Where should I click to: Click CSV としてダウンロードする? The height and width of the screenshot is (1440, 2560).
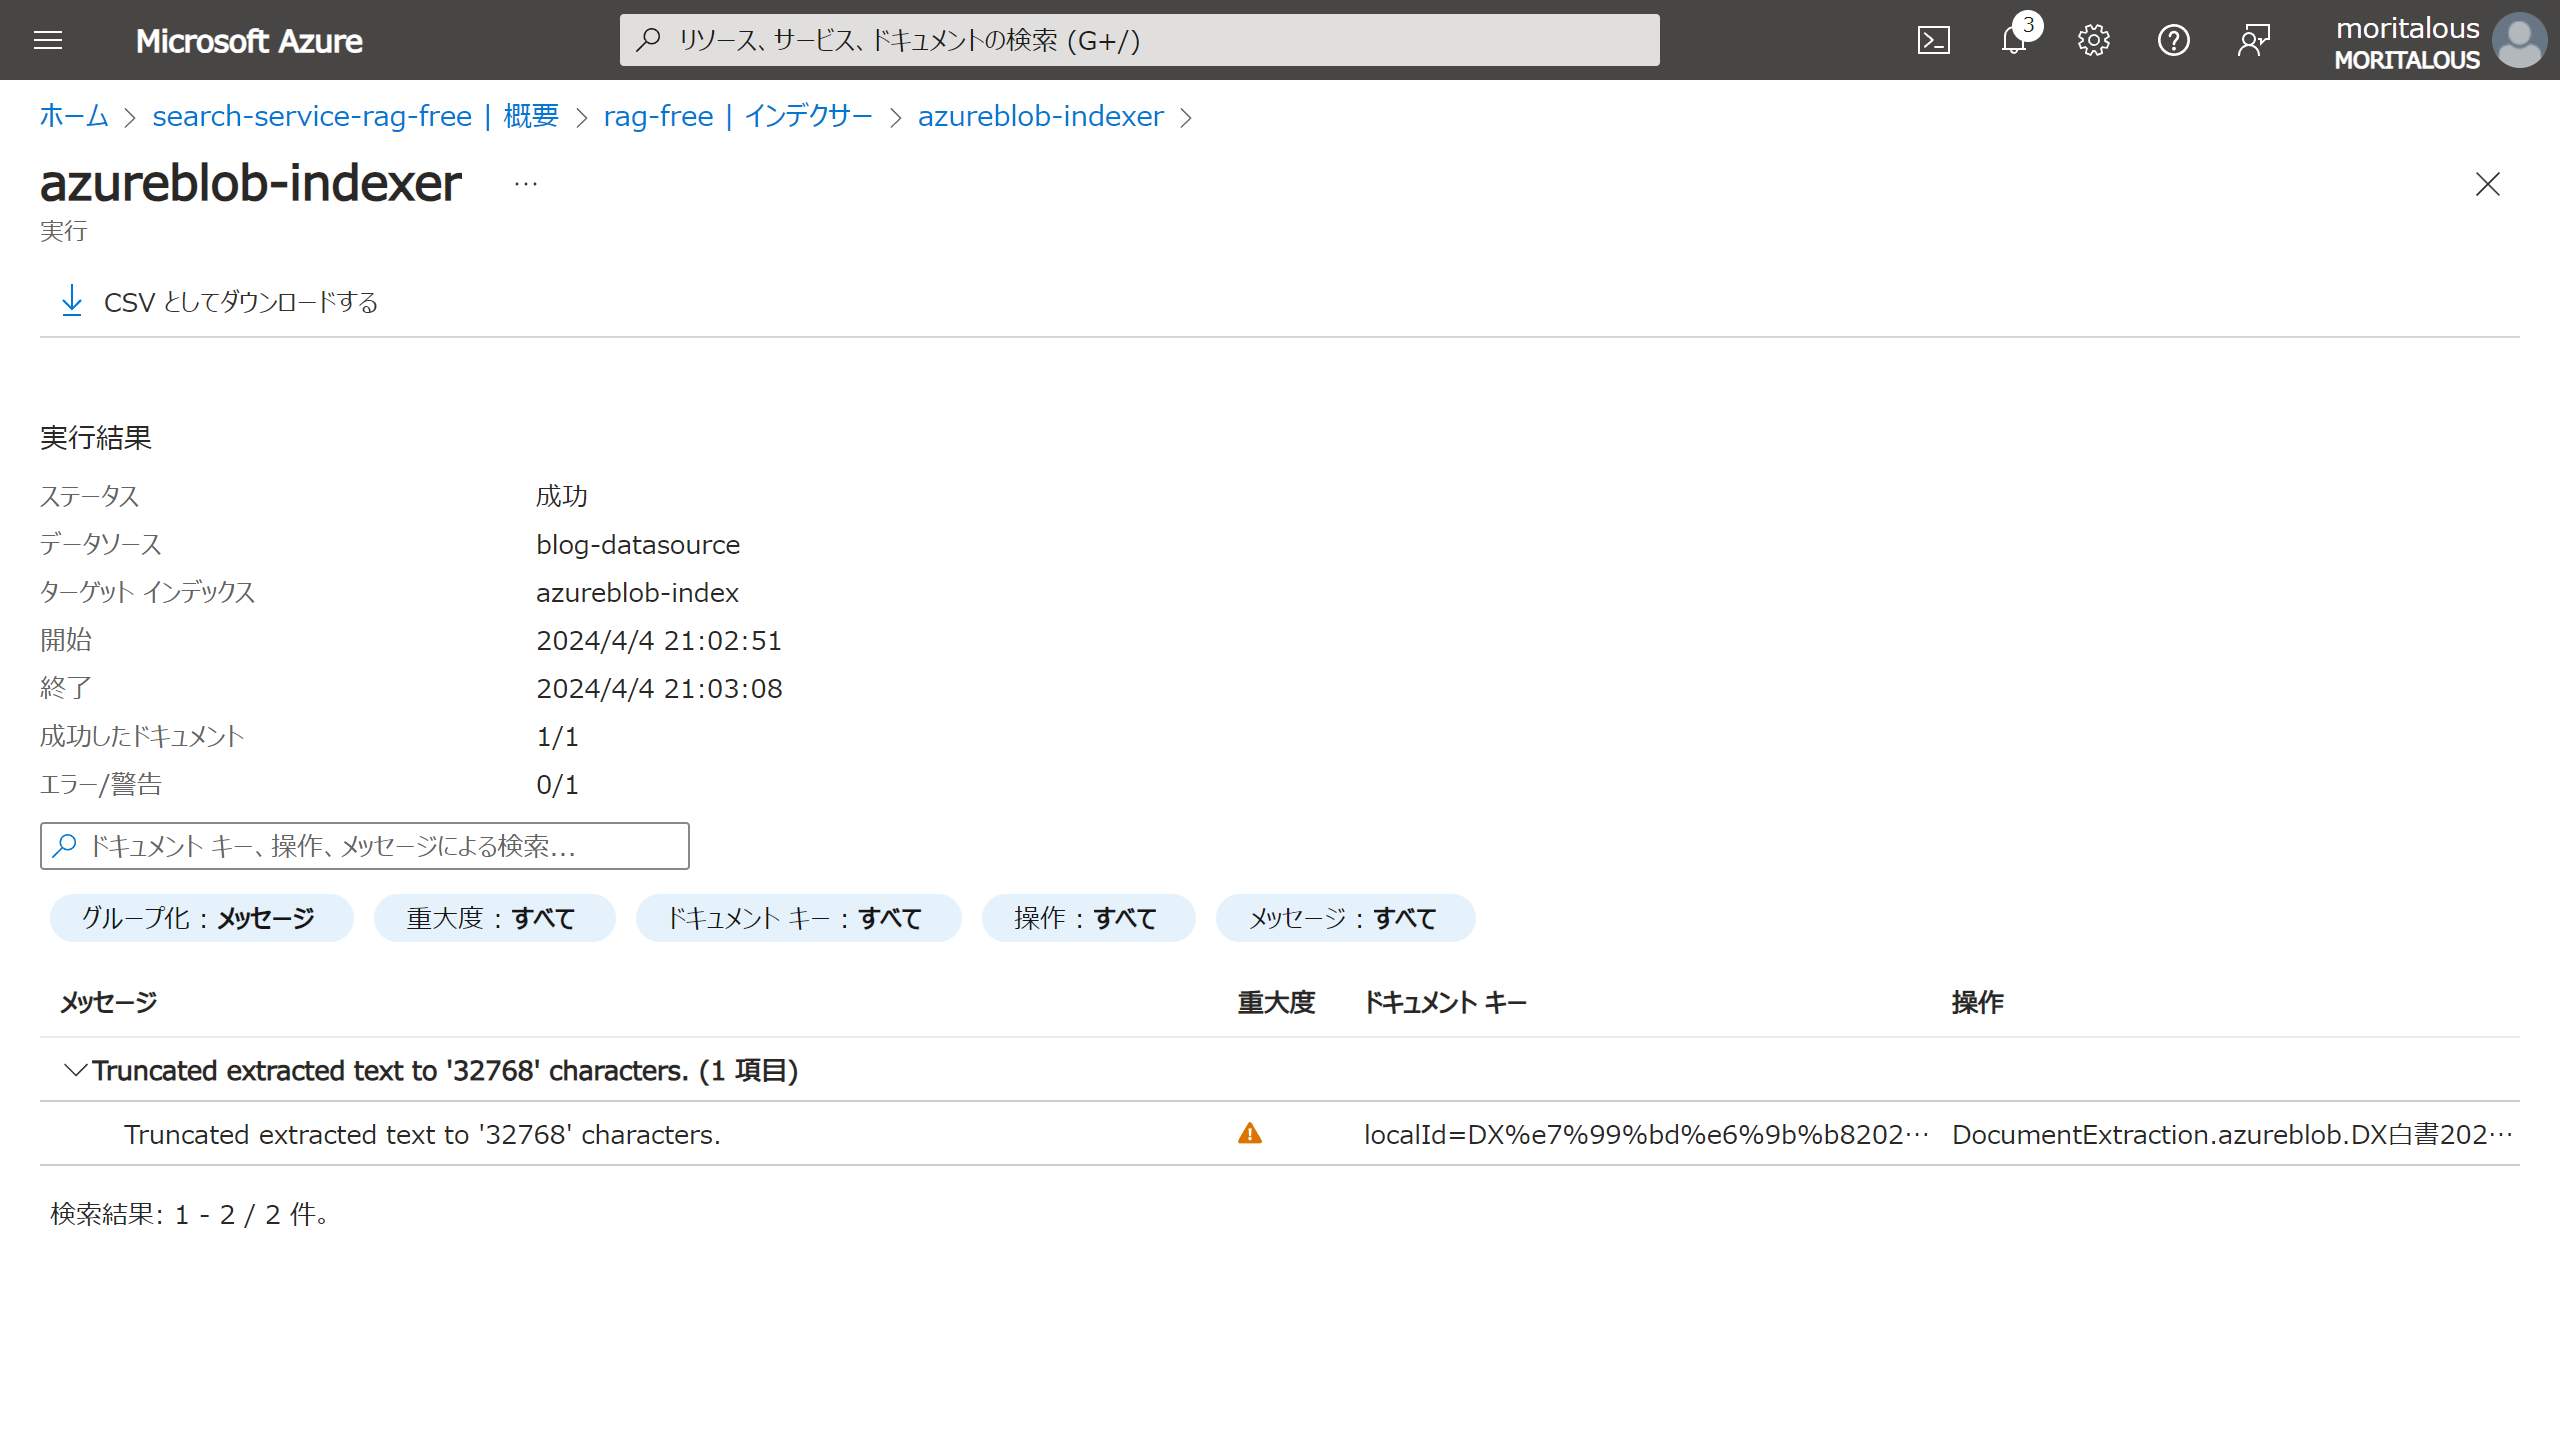tap(241, 301)
